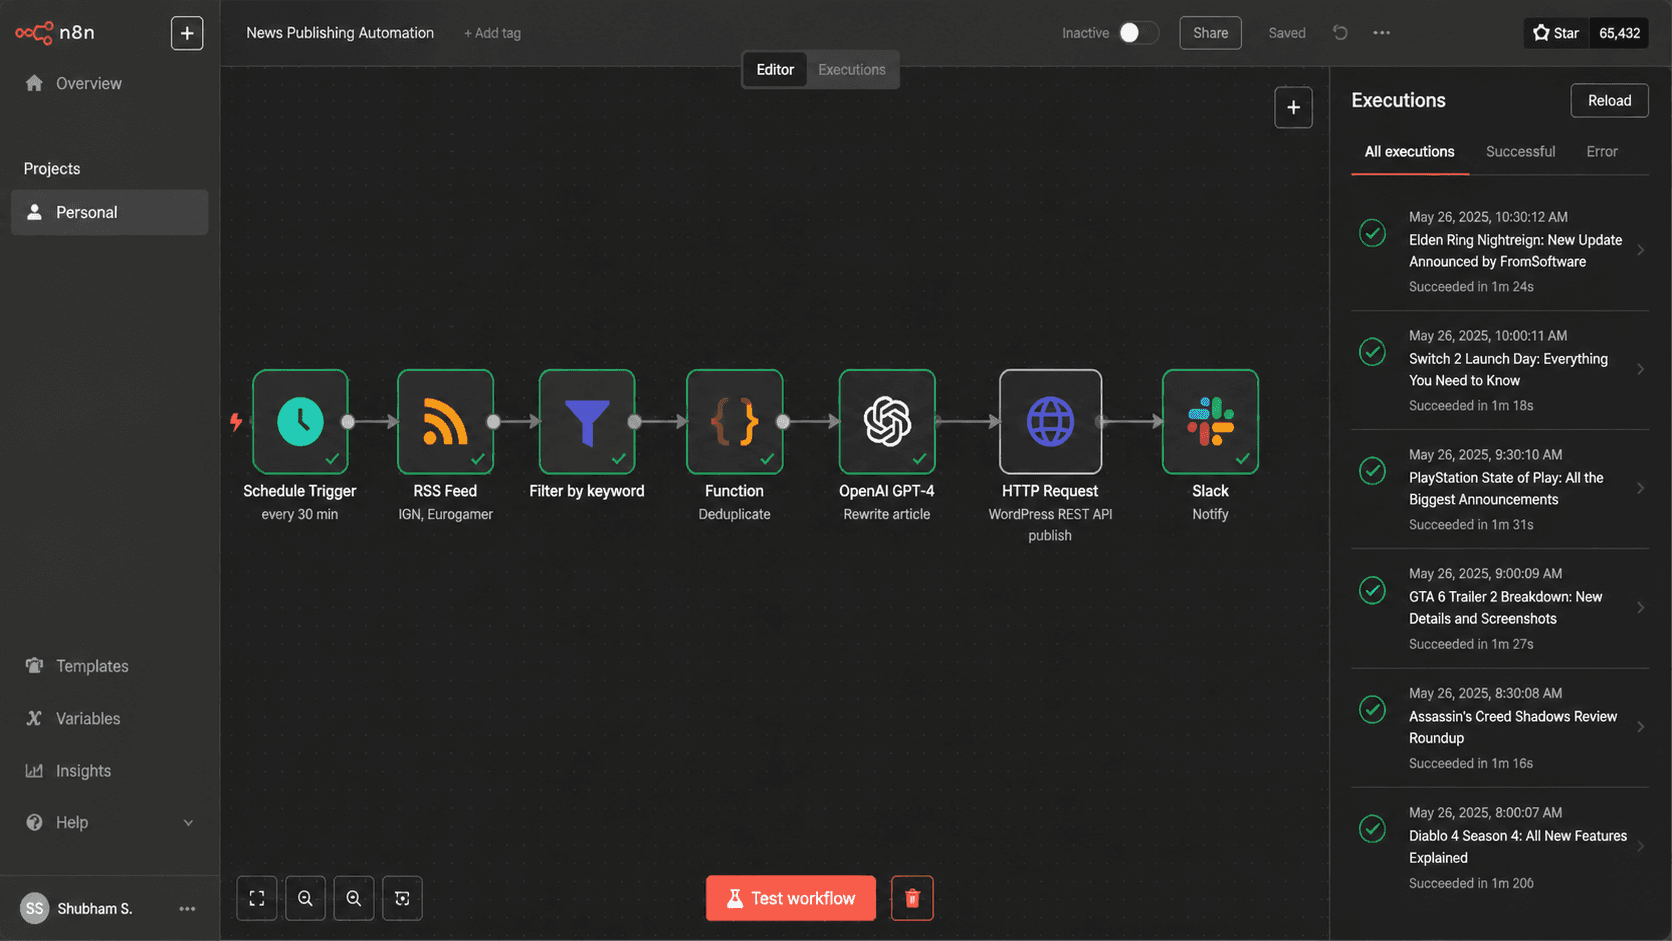Switch to the Editor tab

[775, 70]
